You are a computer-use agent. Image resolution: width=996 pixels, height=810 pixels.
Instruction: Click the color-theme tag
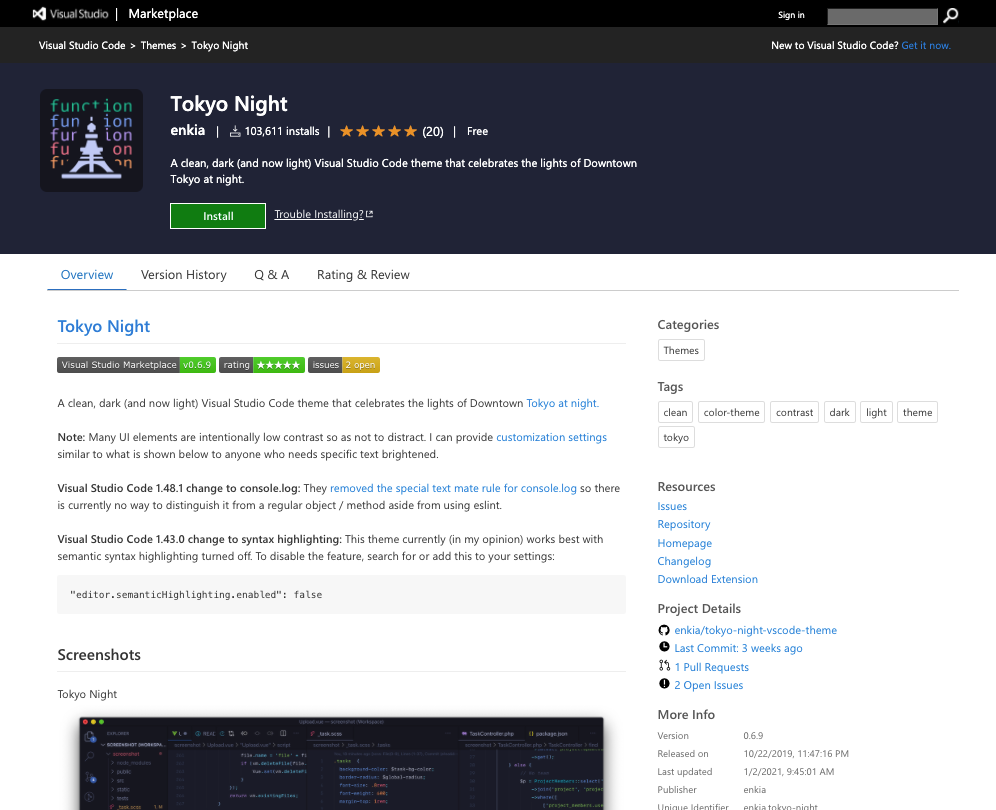[x=731, y=412]
